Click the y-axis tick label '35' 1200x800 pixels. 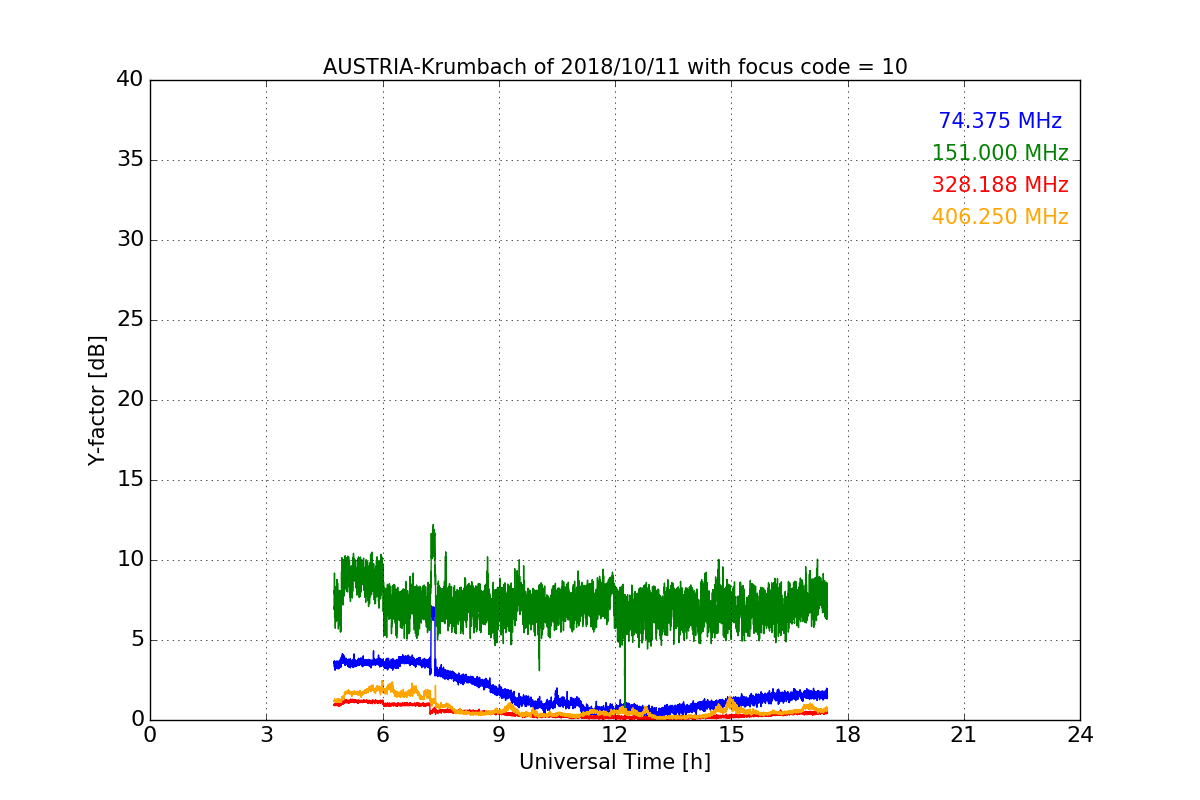click(130, 160)
